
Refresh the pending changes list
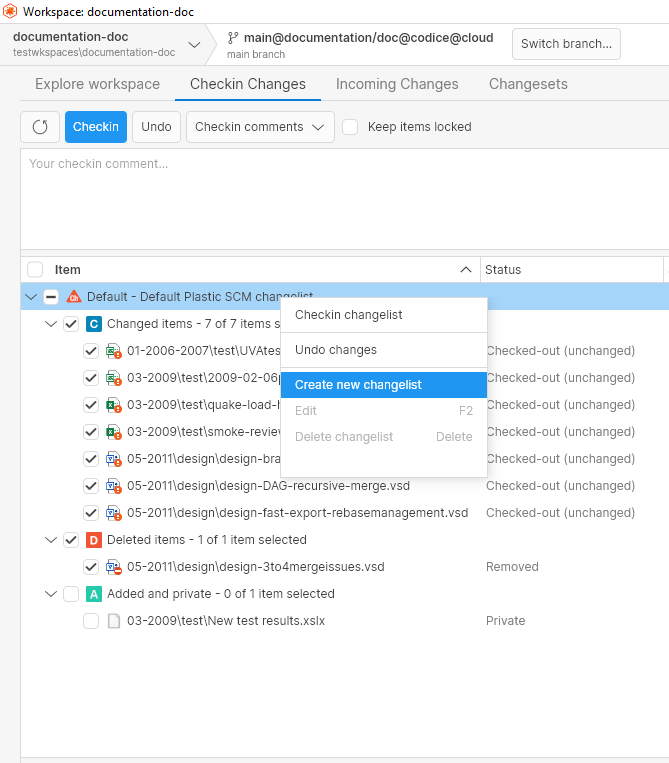click(40, 127)
